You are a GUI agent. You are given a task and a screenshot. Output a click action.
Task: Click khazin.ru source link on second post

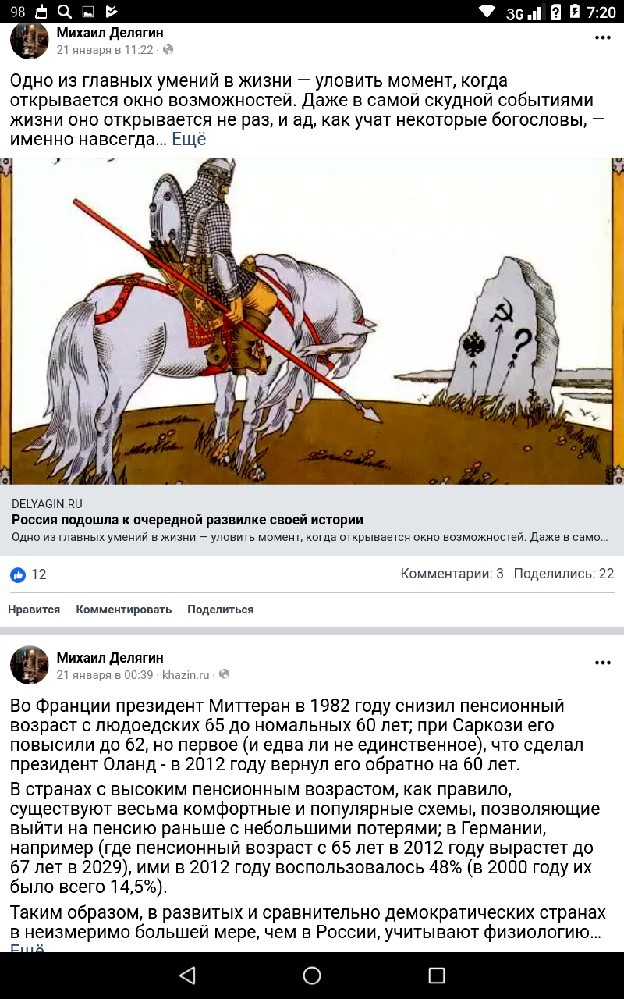tap(185, 674)
